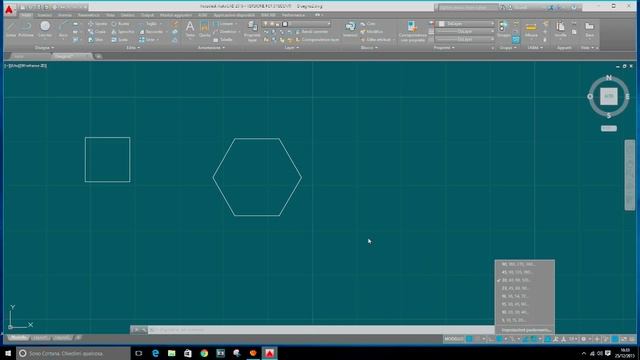Expand the Utilità panel
Viewport: 640px width, 360px height.
tap(535, 48)
